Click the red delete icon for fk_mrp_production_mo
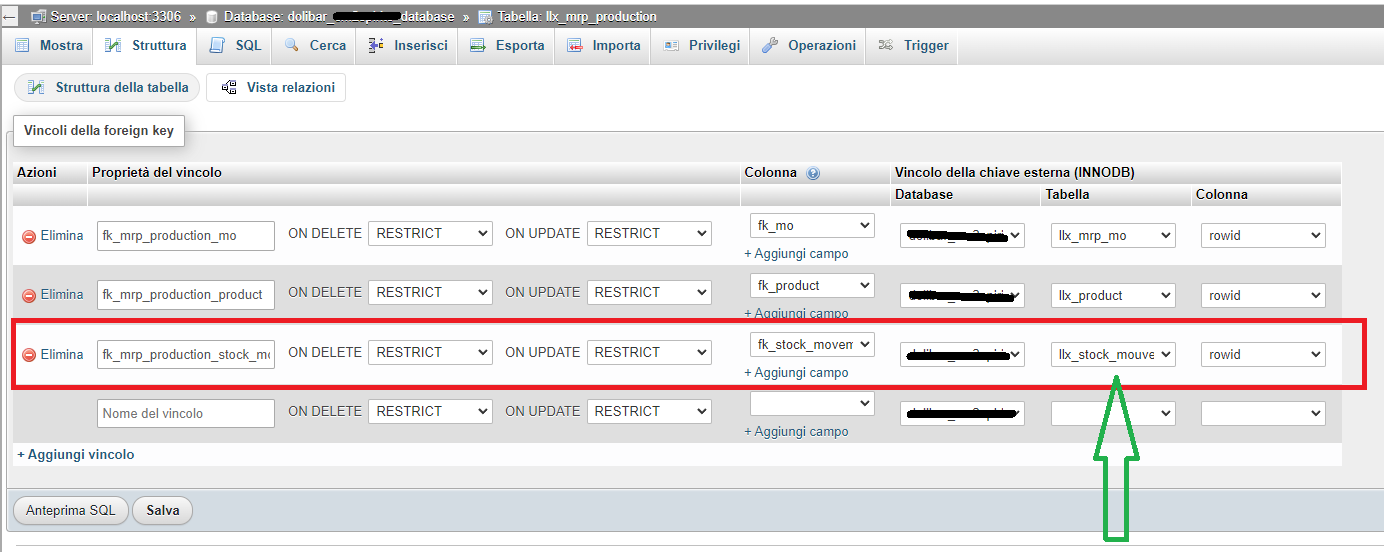This screenshot has height=552, width=1384. pos(29,237)
